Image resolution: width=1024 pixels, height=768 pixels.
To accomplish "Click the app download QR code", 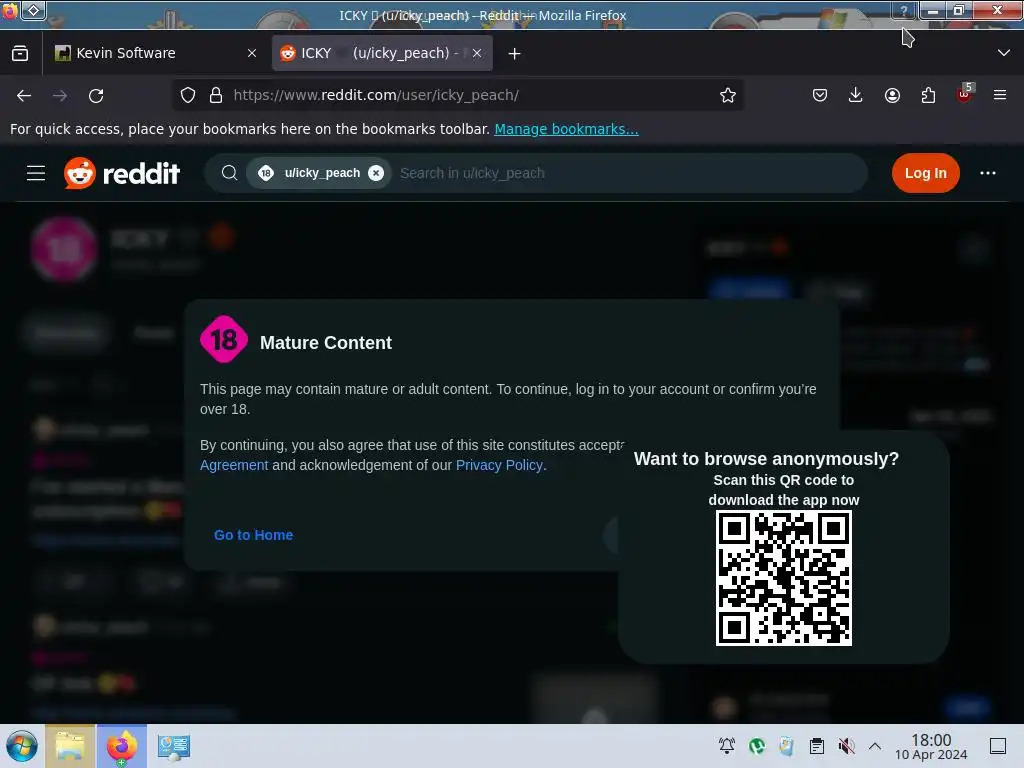I will pos(784,578).
